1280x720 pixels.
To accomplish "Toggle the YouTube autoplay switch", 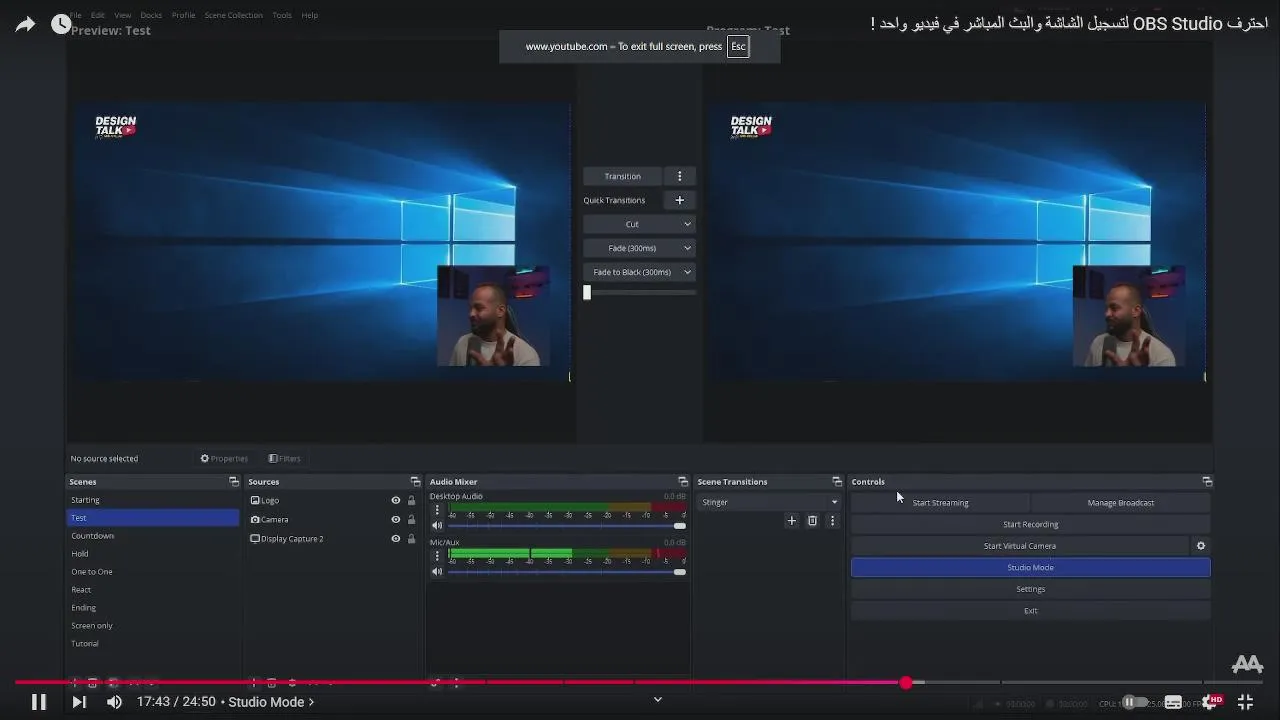I will point(1133,702).
